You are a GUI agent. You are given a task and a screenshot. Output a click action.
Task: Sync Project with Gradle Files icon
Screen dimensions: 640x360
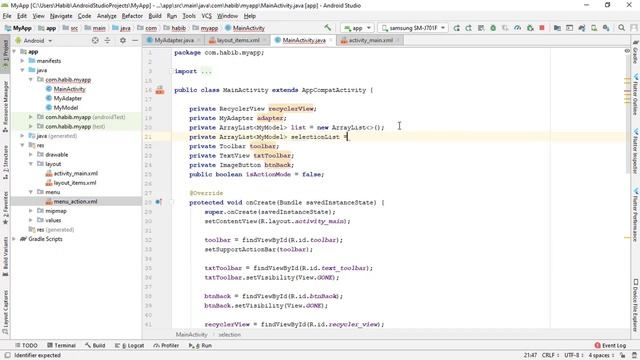[582, 28]
